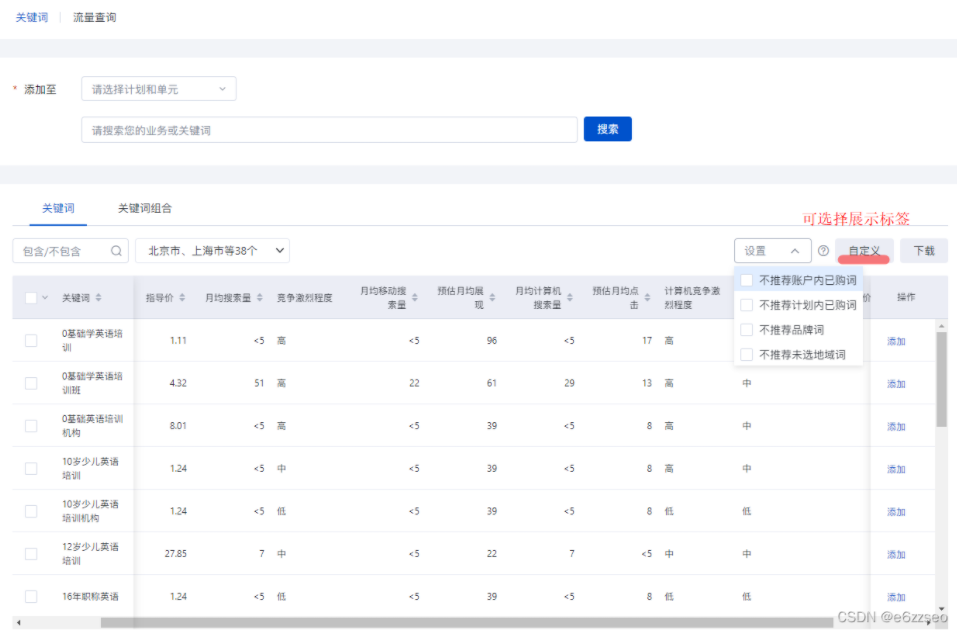
Task: Tick the 不推荐未选地域词 checkbox
Action: 746,355
